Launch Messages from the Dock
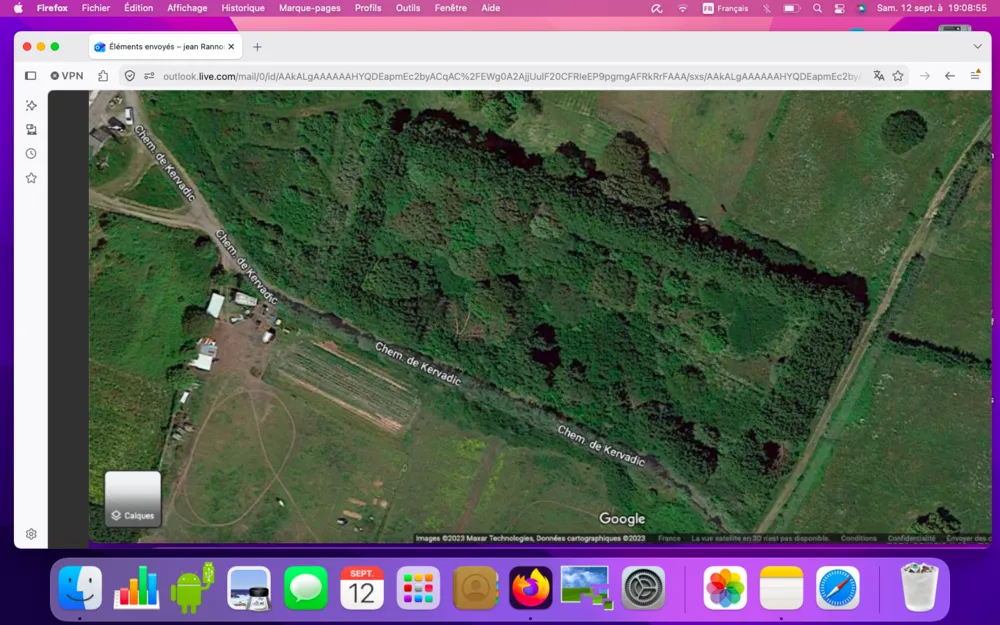 [x=305, y=587]
